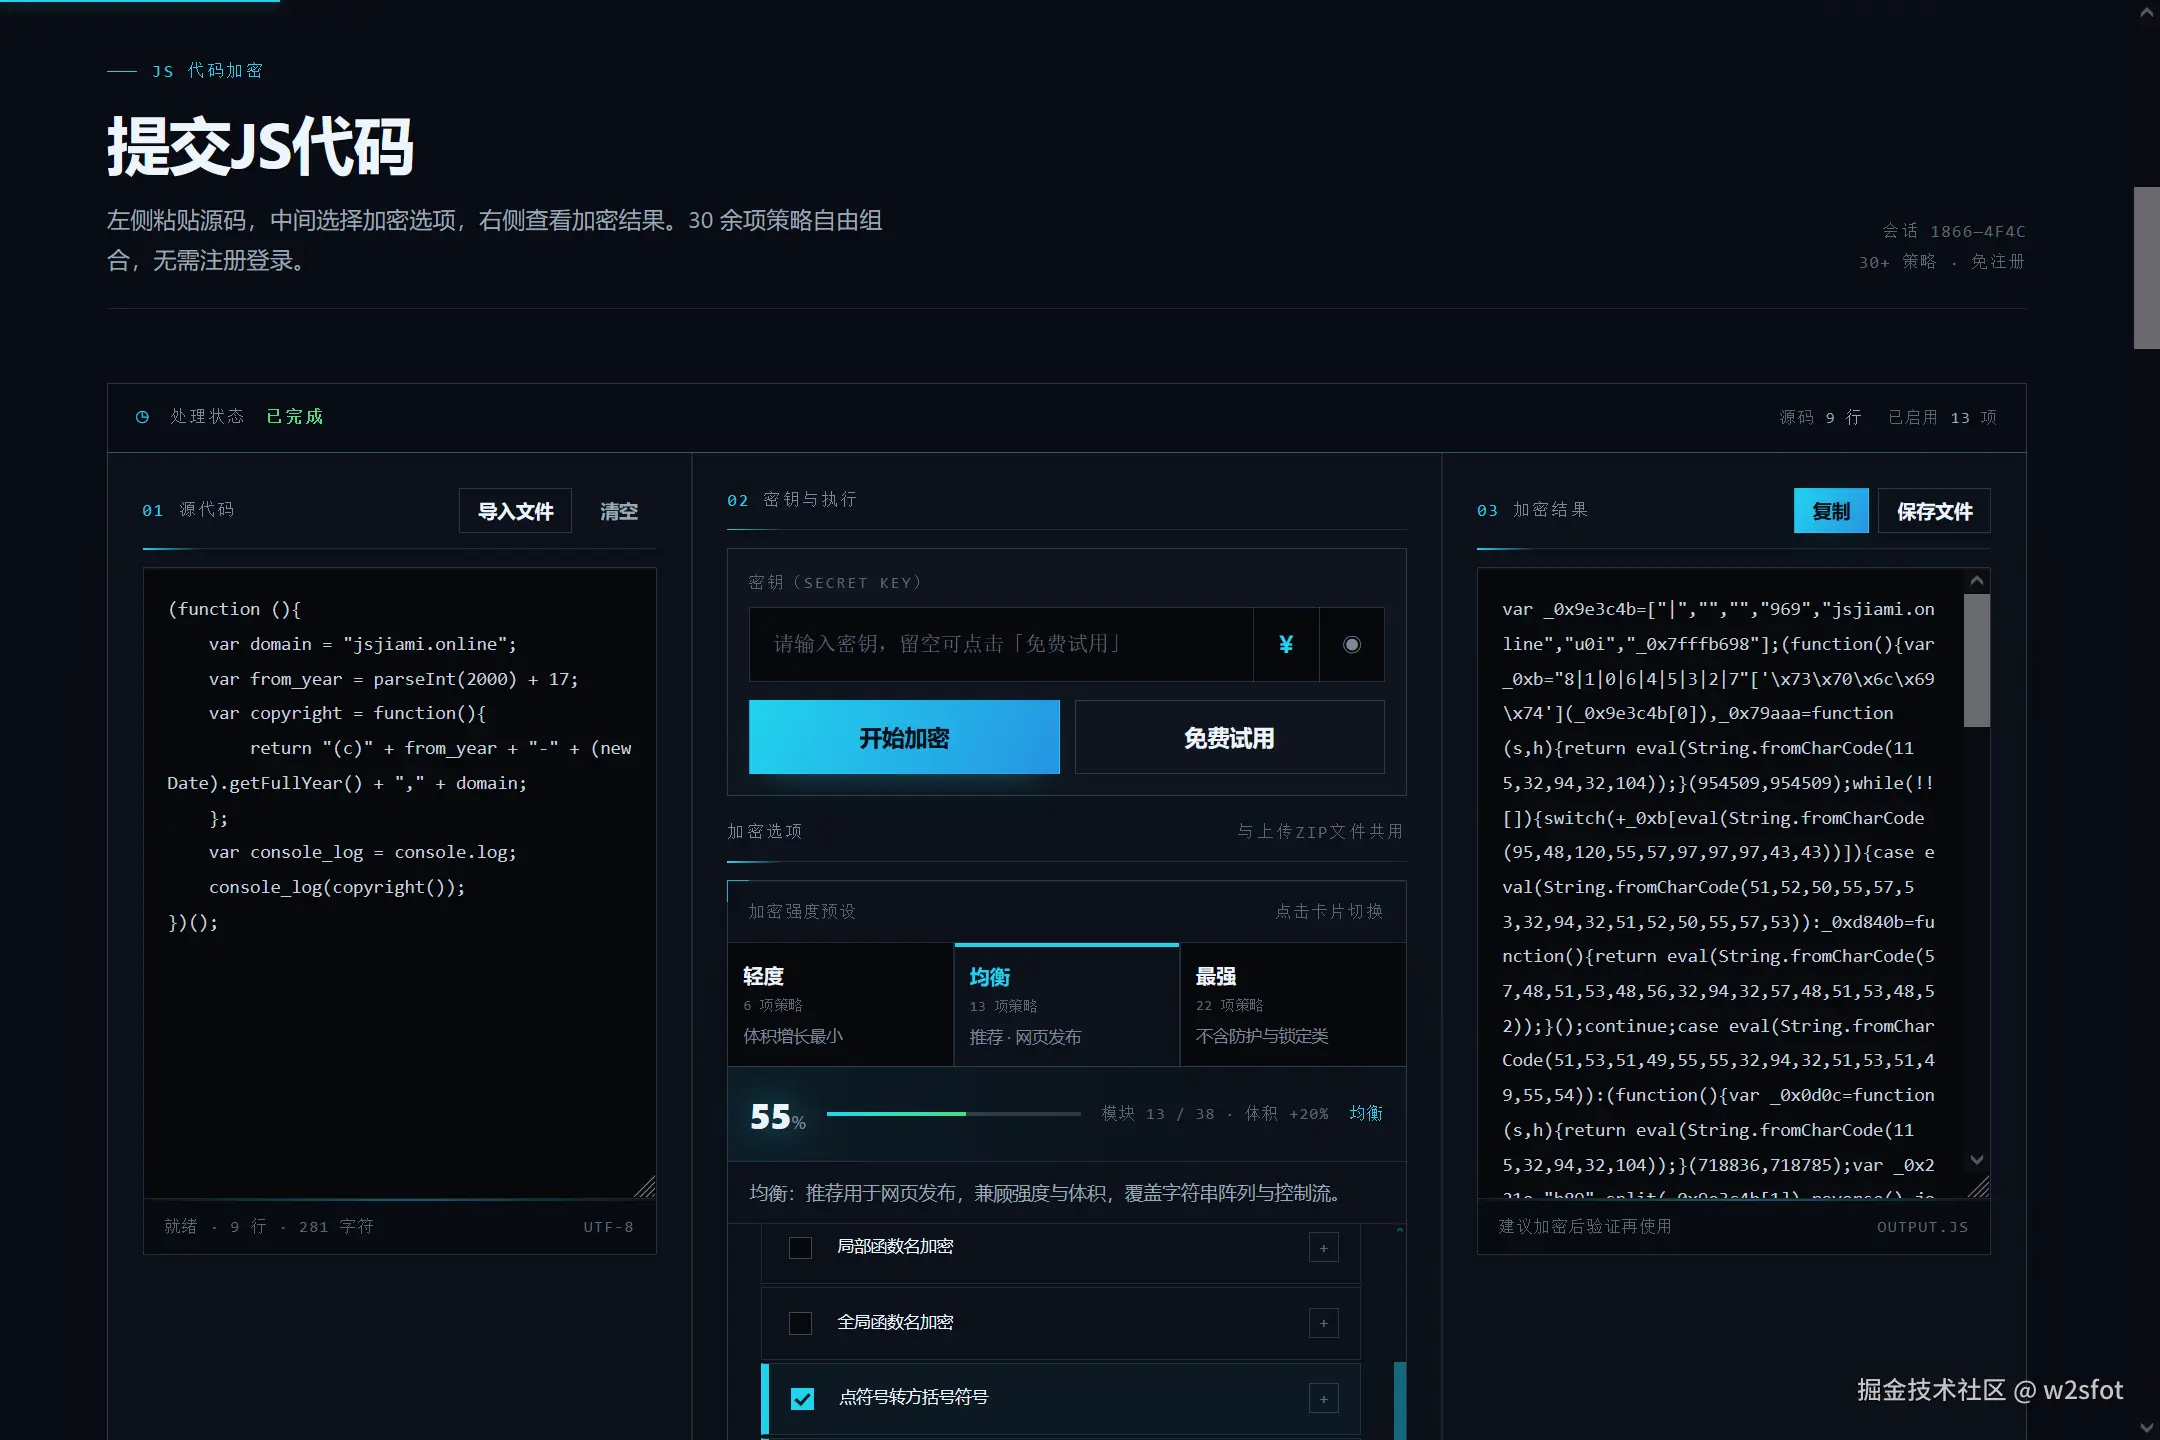Screen dimensions: 2160x1440
Task: Copy result with the 复制 button
Action: pyautogui.click(x=1831, y=511)
